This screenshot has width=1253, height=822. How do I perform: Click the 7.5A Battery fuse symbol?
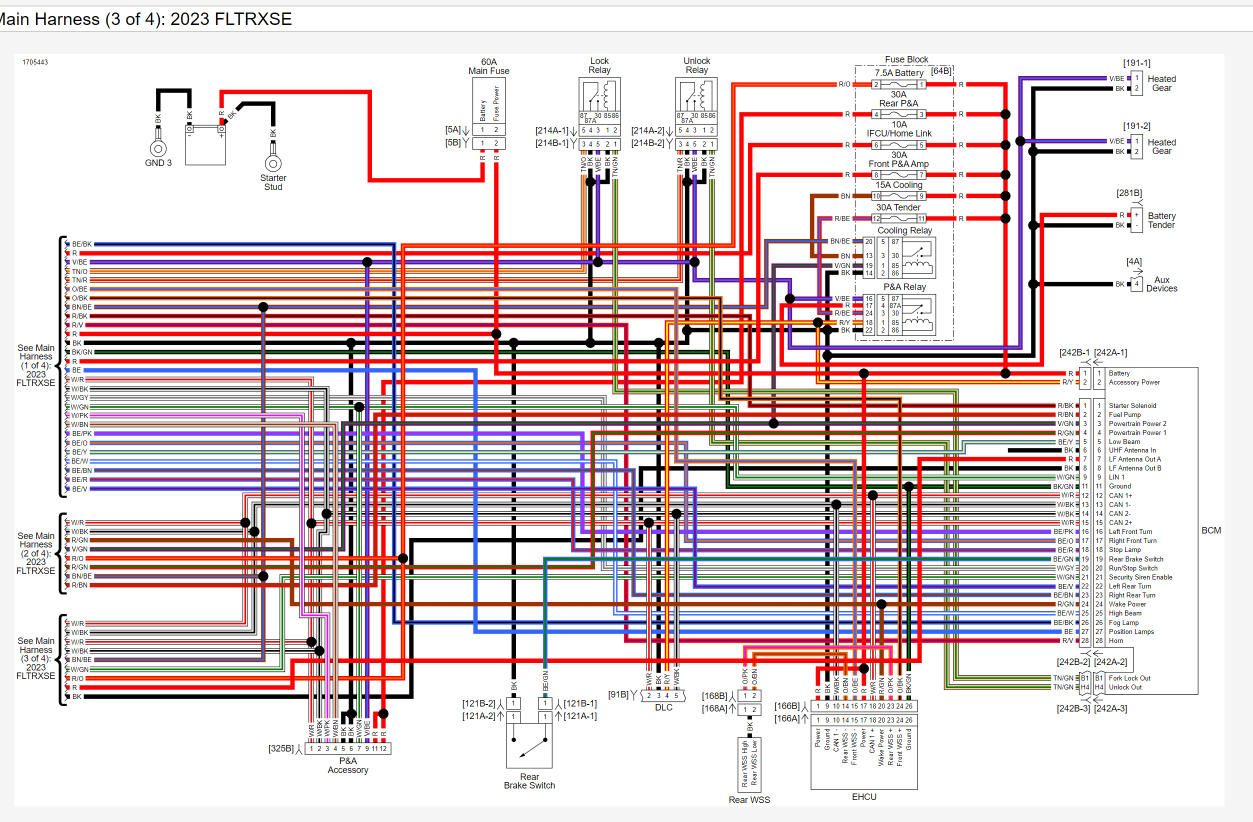(x=899, y=85)
